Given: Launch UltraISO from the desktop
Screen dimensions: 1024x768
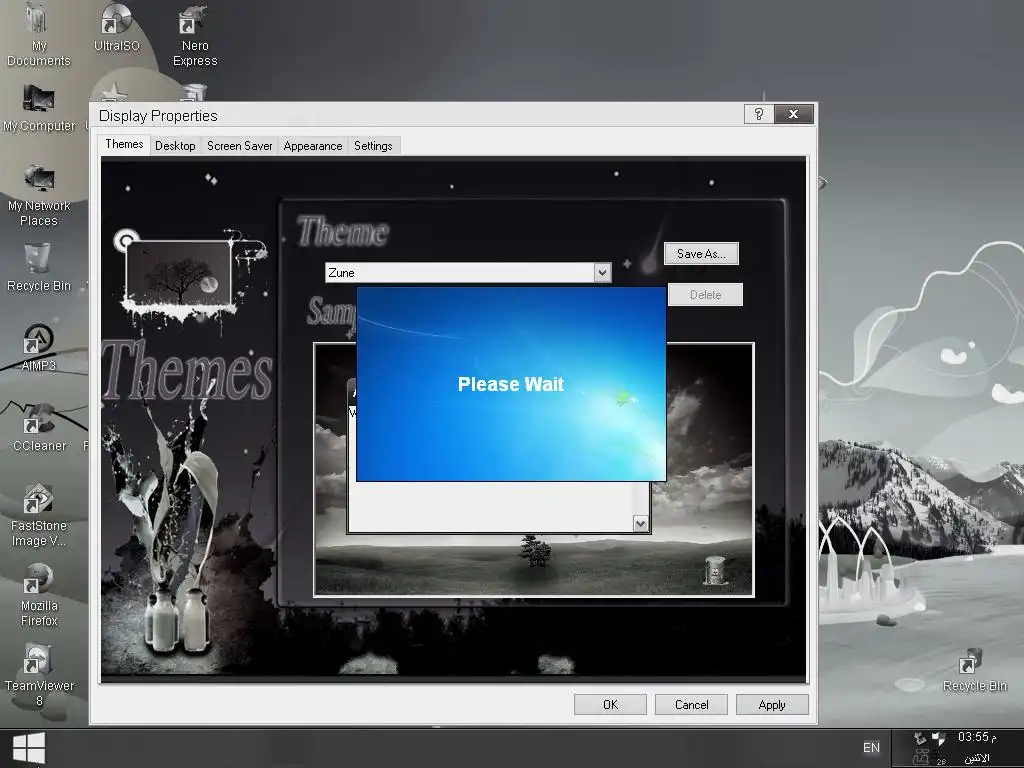Looking at the screenshot, I should (x=116, y=29).
